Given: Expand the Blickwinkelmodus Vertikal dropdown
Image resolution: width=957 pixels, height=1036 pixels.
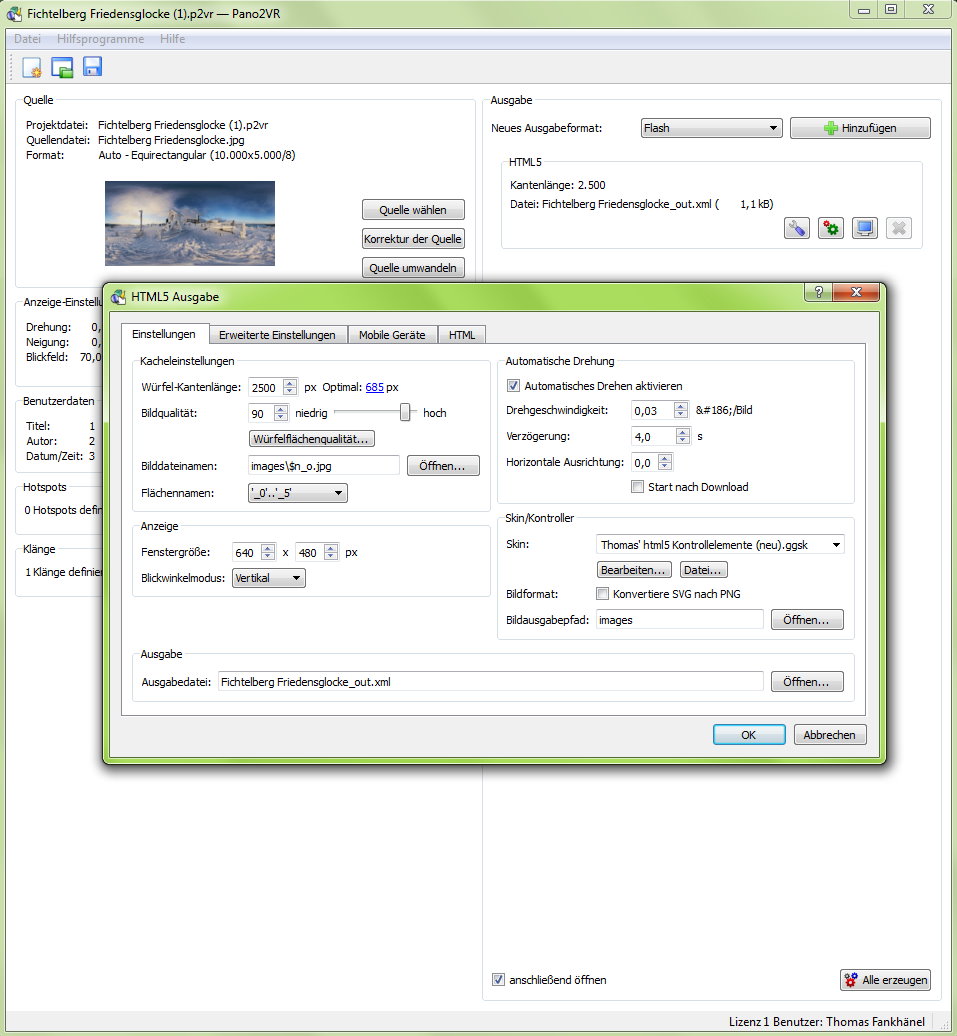Looking at the screenshot, I should click(268, 578).
